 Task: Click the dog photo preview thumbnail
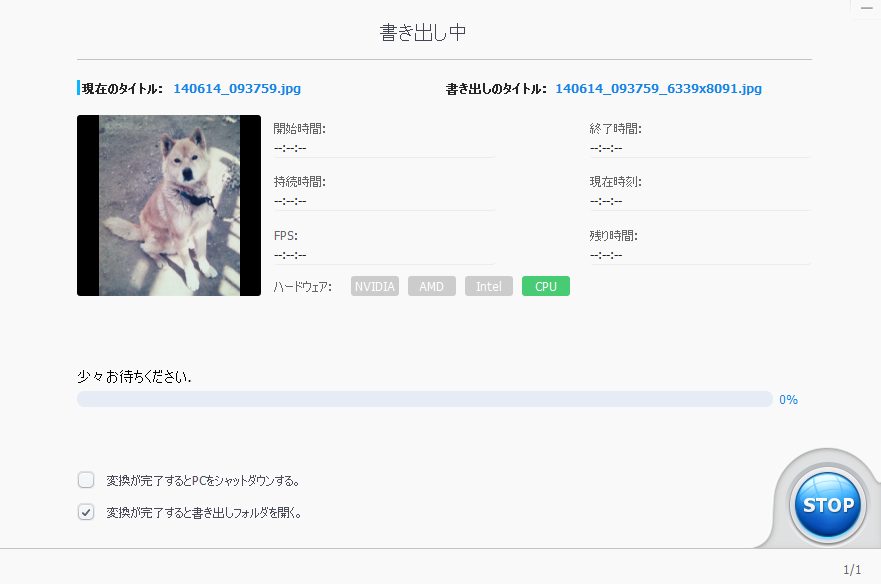tap(169, 206)
